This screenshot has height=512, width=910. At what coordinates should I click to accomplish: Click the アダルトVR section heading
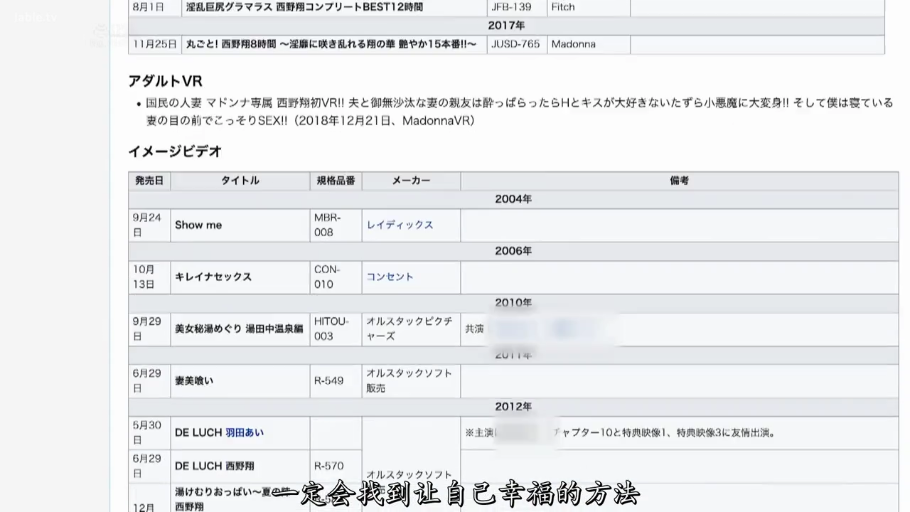click(x=166, y=81)
